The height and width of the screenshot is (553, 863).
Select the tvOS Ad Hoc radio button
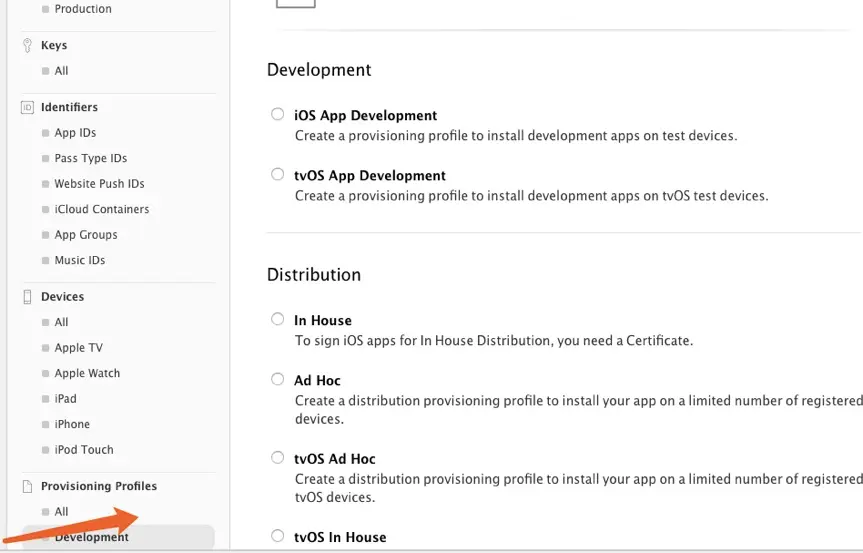click(x=277, y=457)
